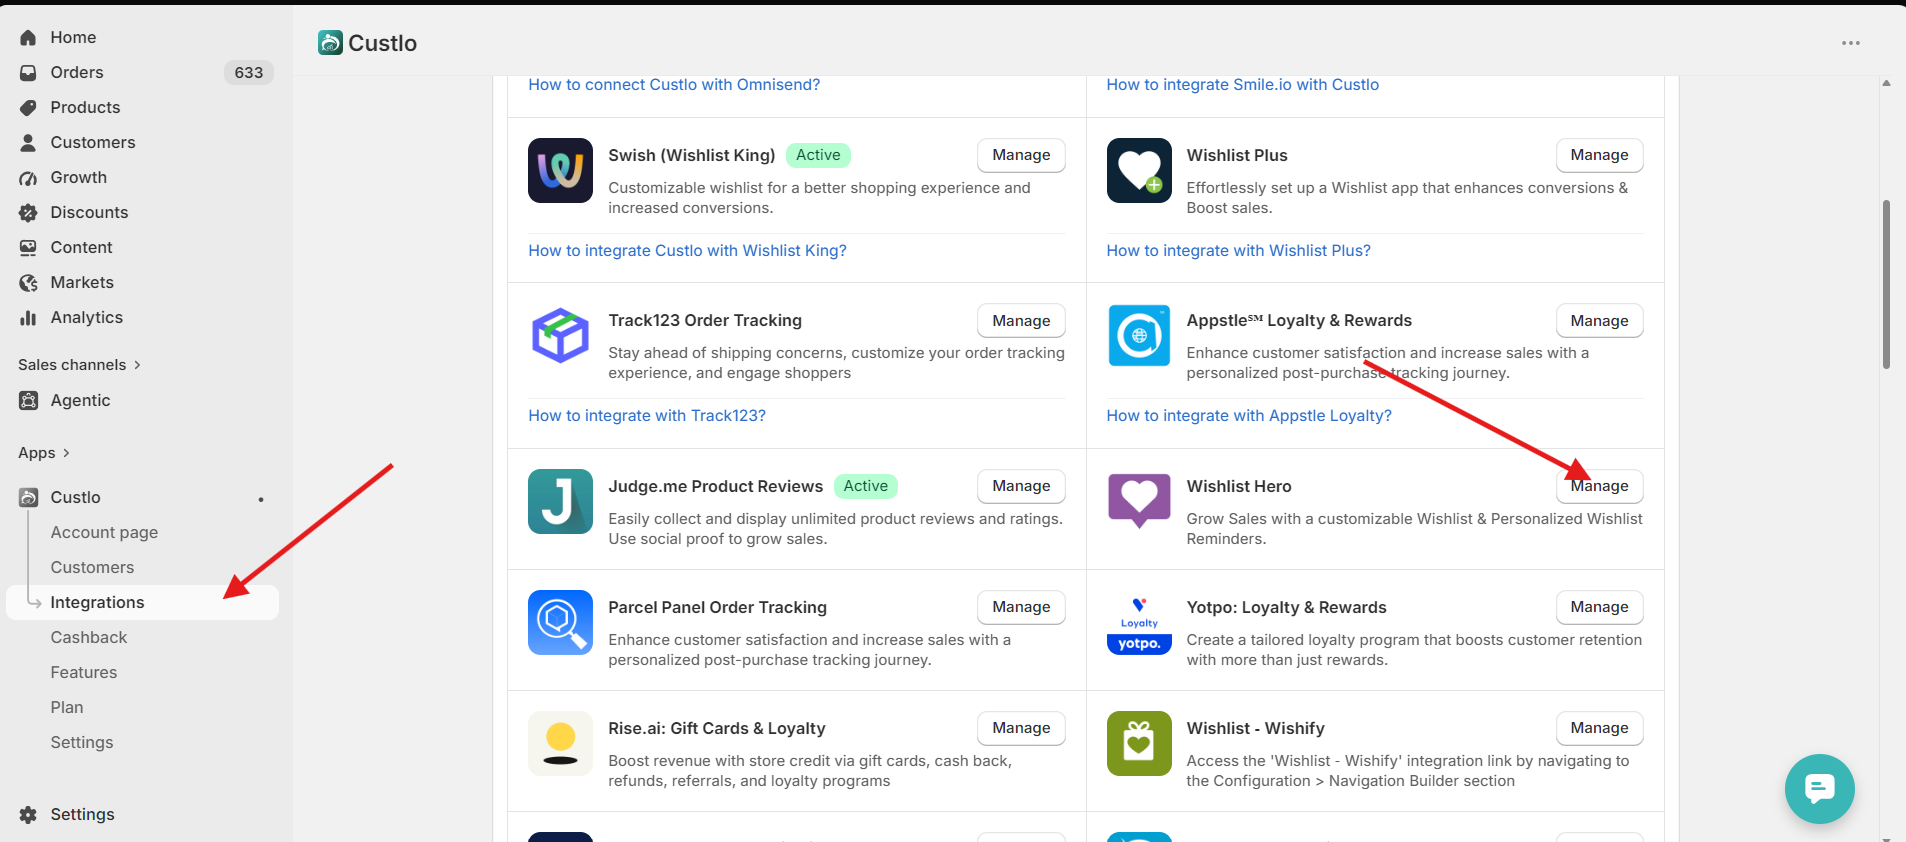Screen dimensions: 1906x842
Task: Select Integrations in Custlo menu
Action: (143, 602)
